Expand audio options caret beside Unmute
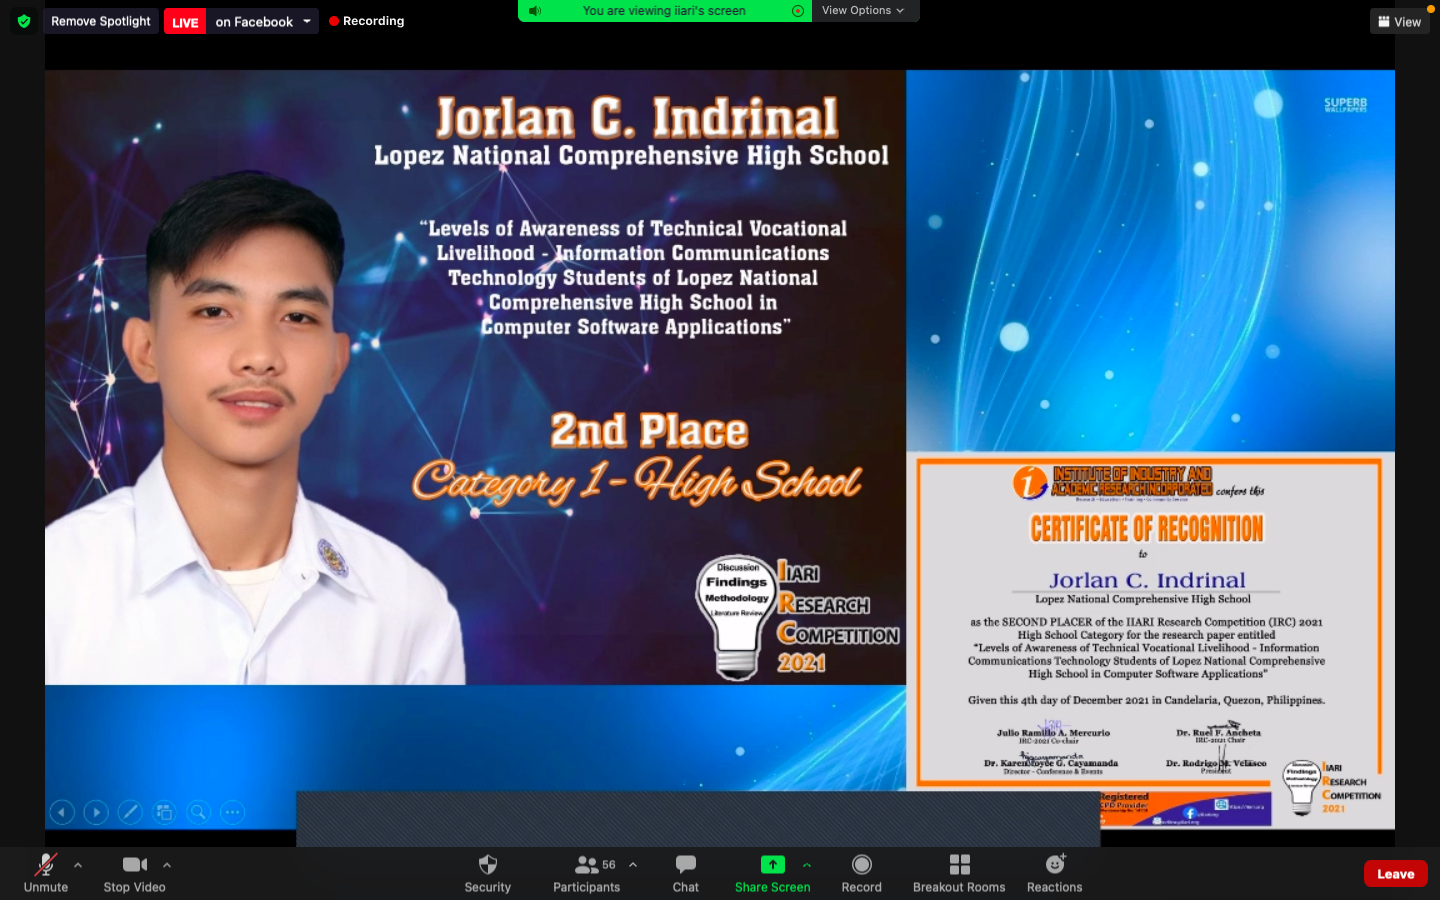Image resolution: width=1440 pixels, height=900 pixels. [x=78, y=865]
